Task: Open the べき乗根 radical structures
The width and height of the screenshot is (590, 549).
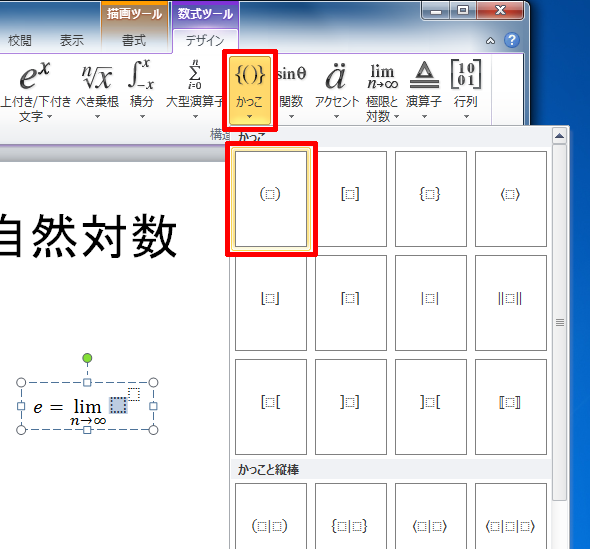Action: click(97, 90)
